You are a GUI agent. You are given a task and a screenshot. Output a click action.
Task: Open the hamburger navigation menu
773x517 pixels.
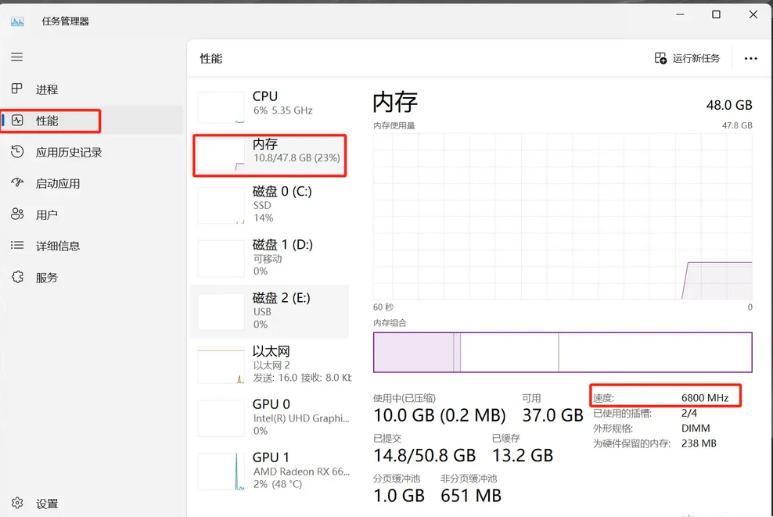click(17, 57)
